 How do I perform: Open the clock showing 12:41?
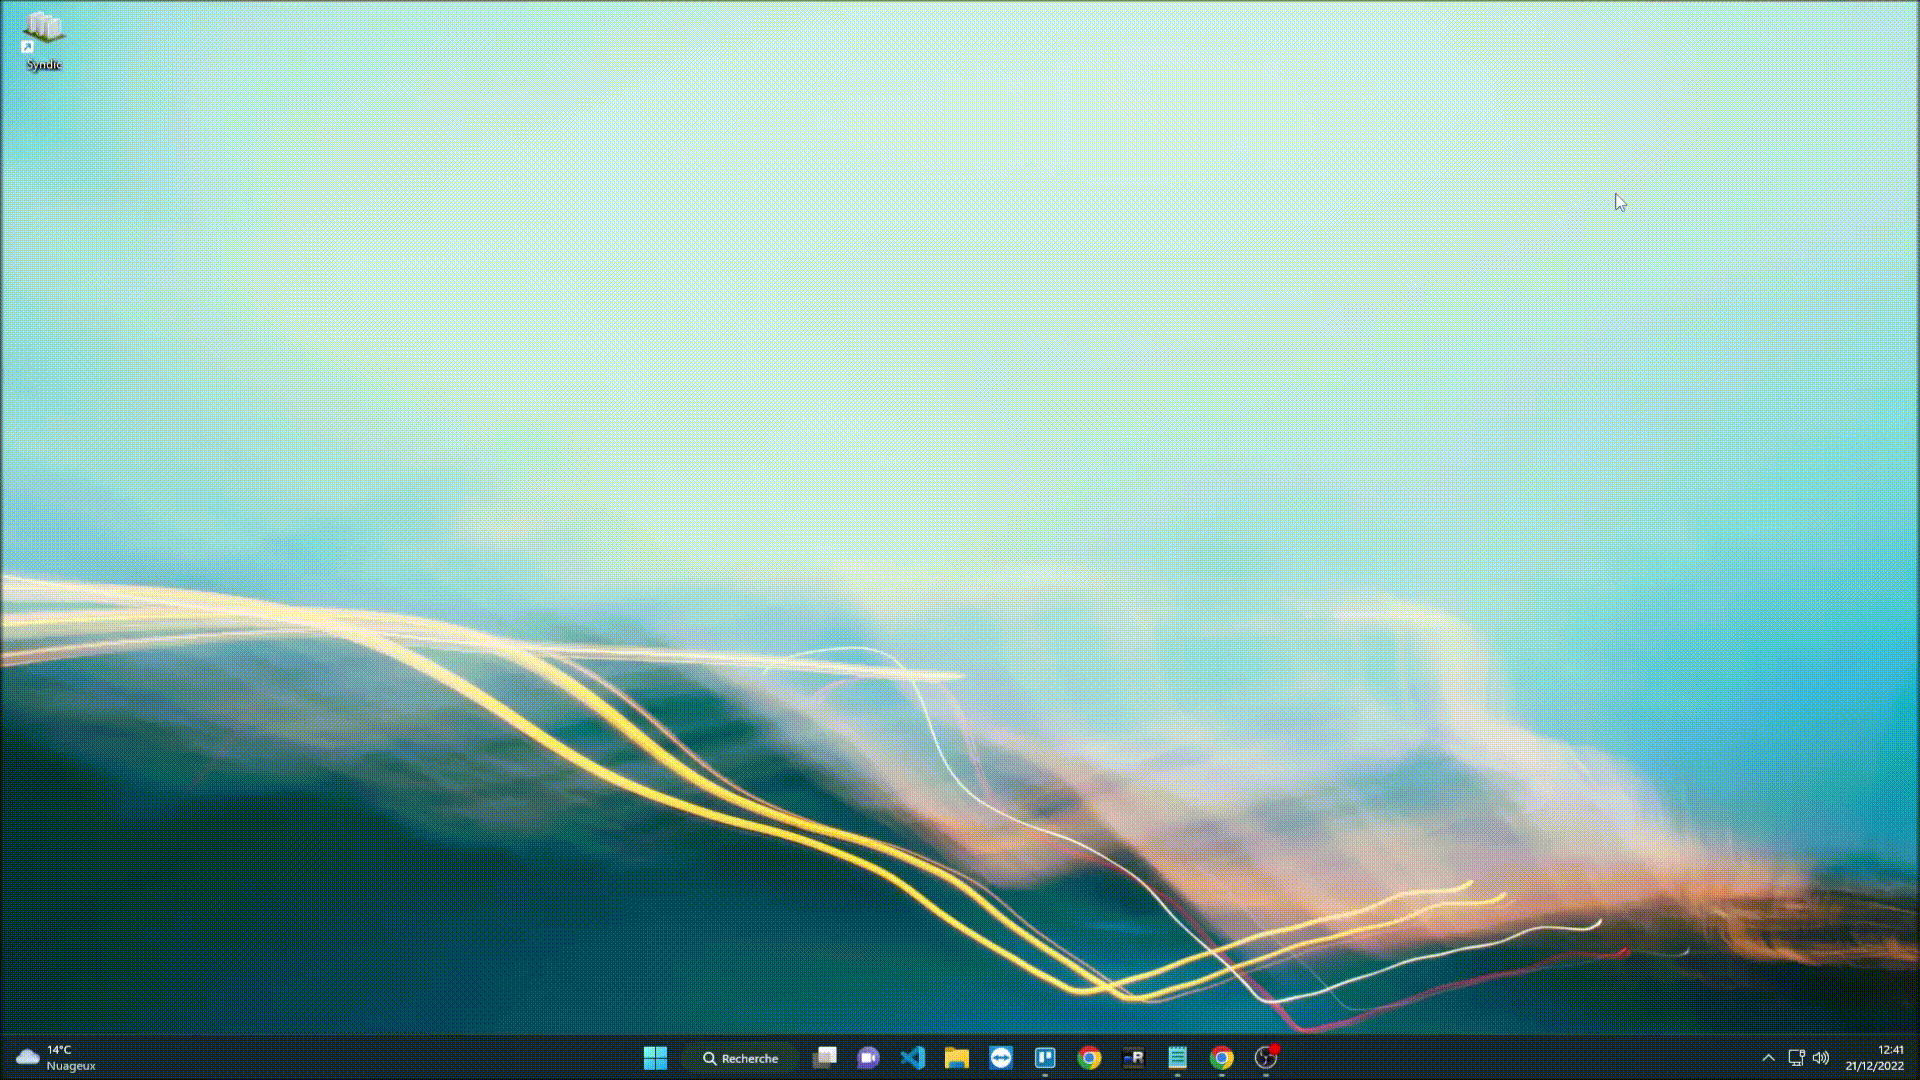click(1875, 1058)
